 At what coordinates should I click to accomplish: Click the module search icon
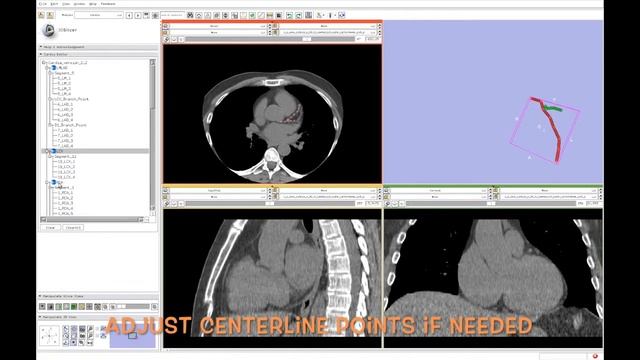155,15
